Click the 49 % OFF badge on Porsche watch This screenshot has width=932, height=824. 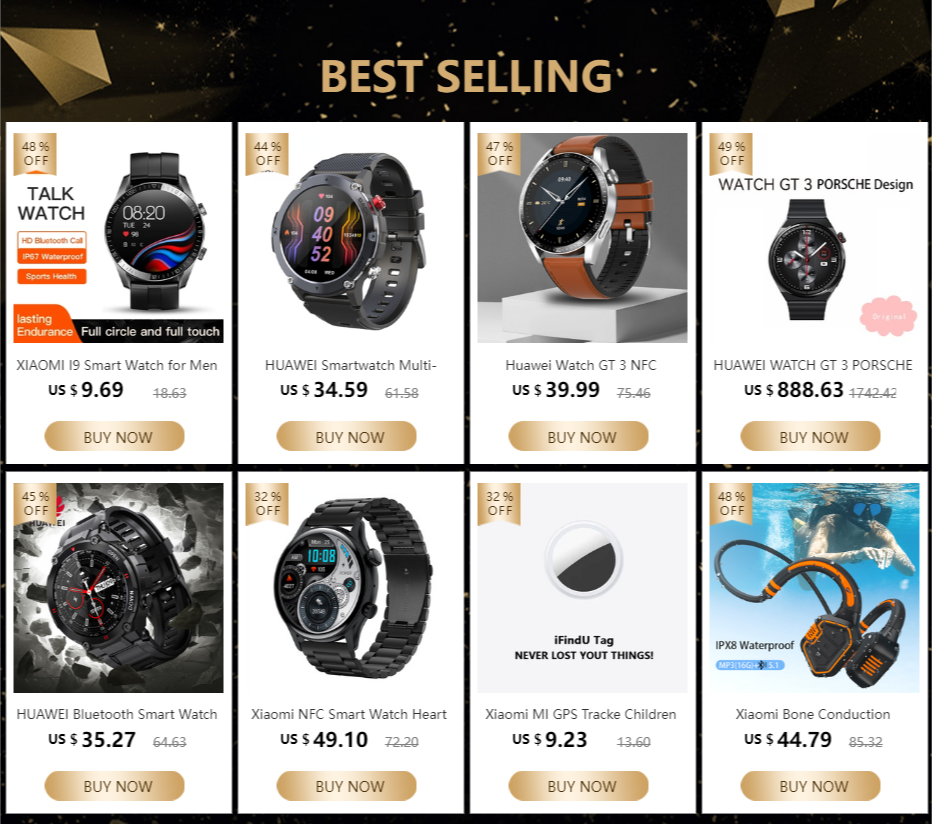731,153
